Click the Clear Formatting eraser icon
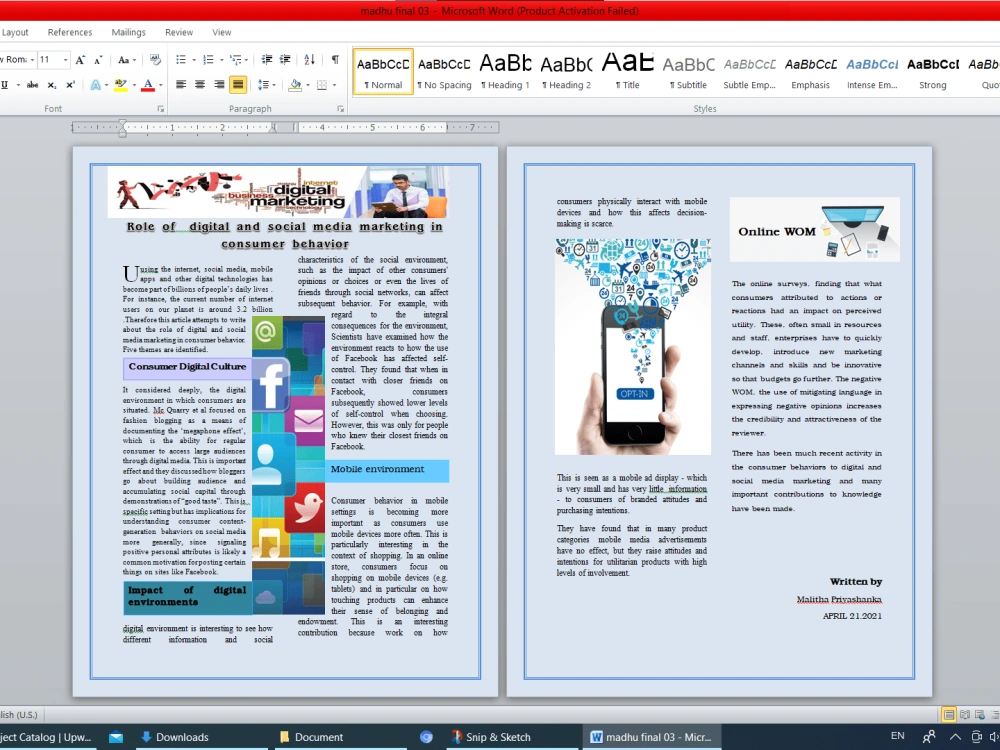Image resolution: width=1000 pixels, height=750 pixels. click(x=155, y=60)
